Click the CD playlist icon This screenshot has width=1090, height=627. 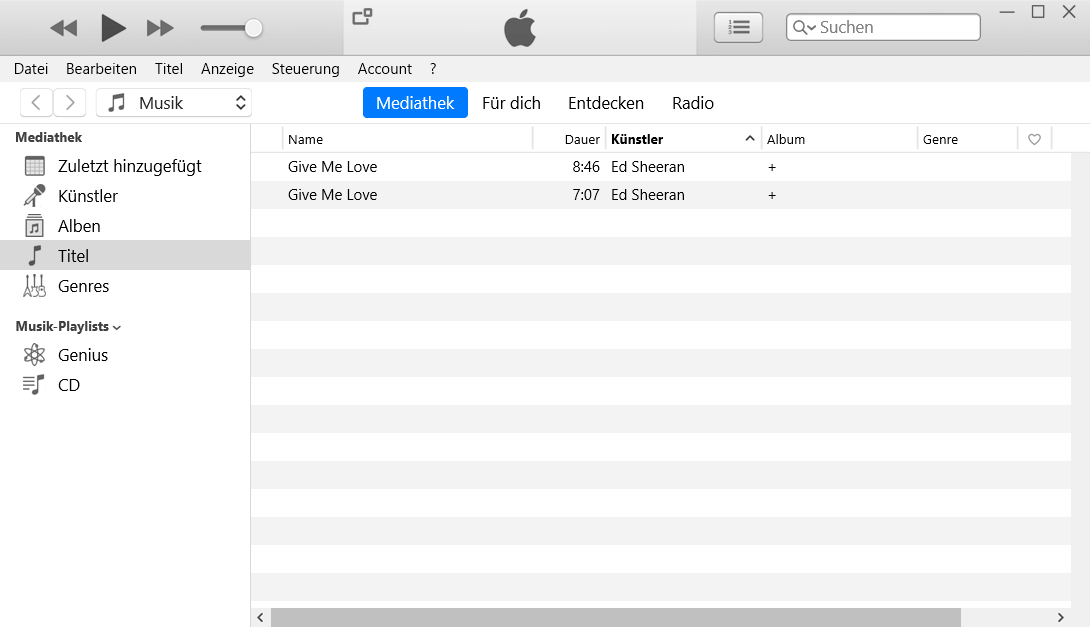click(x=33, y=384)
